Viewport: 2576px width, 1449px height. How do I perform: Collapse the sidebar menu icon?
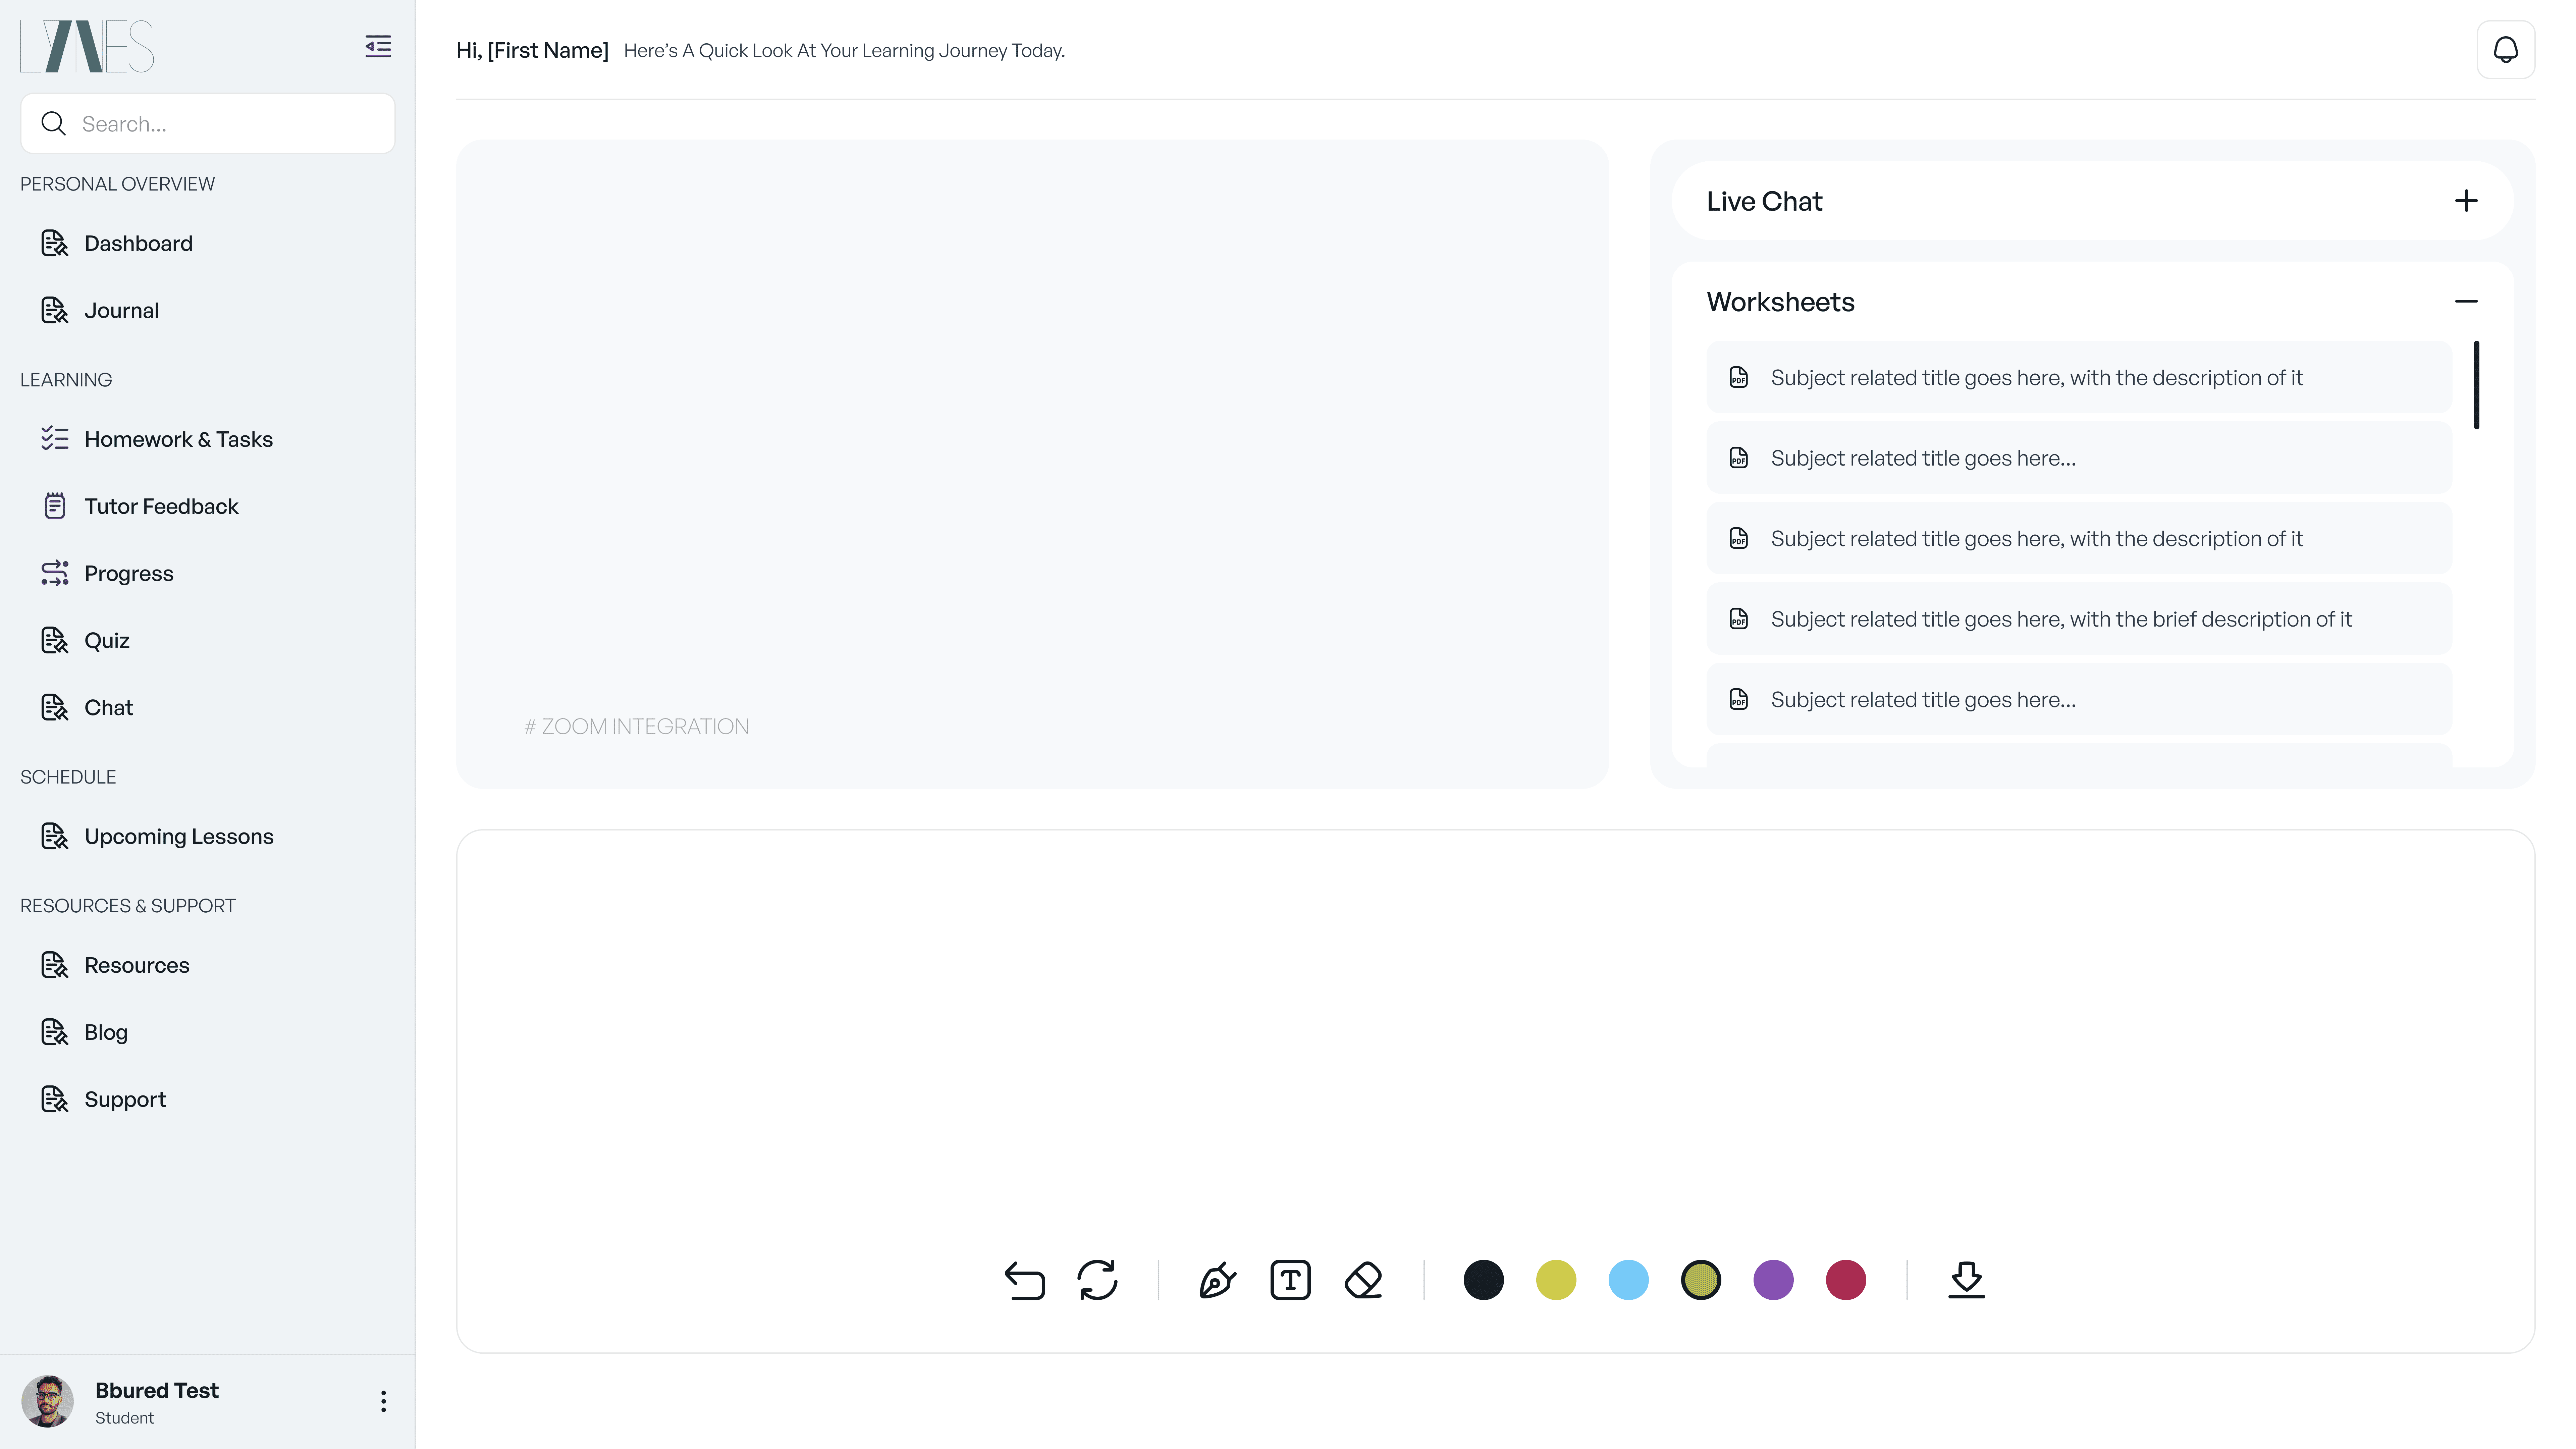pyautogui.click(x=378, y=46)
